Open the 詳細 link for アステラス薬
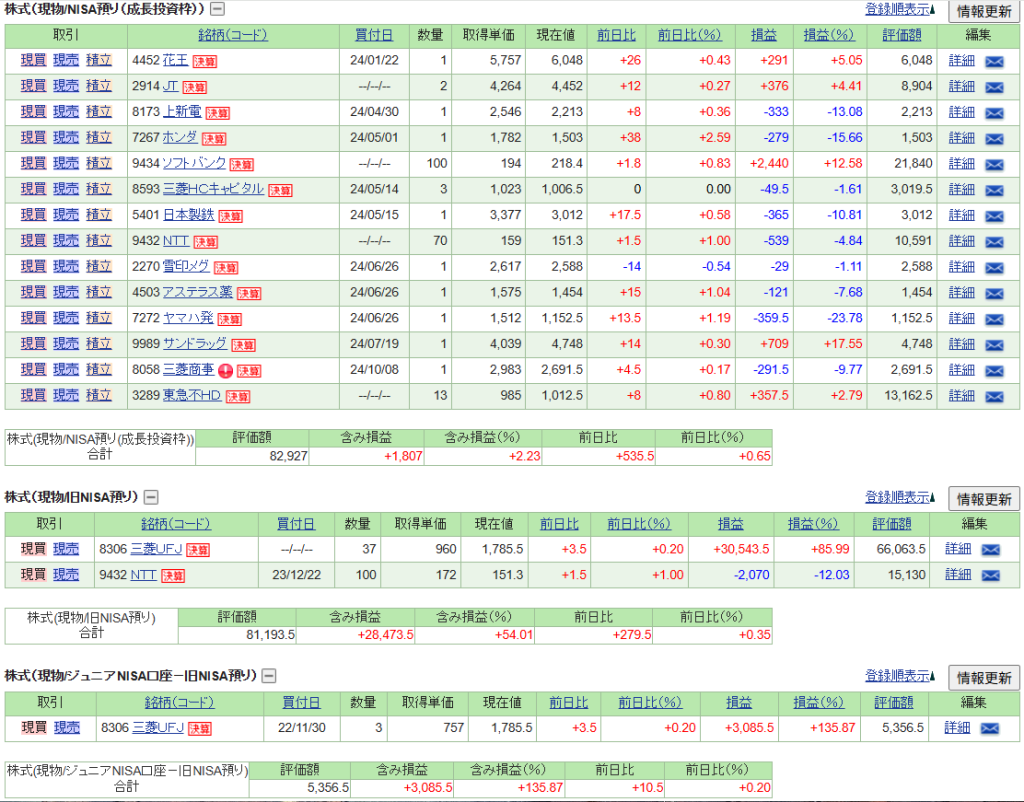The image size is (1024, 802). (961, 292)
